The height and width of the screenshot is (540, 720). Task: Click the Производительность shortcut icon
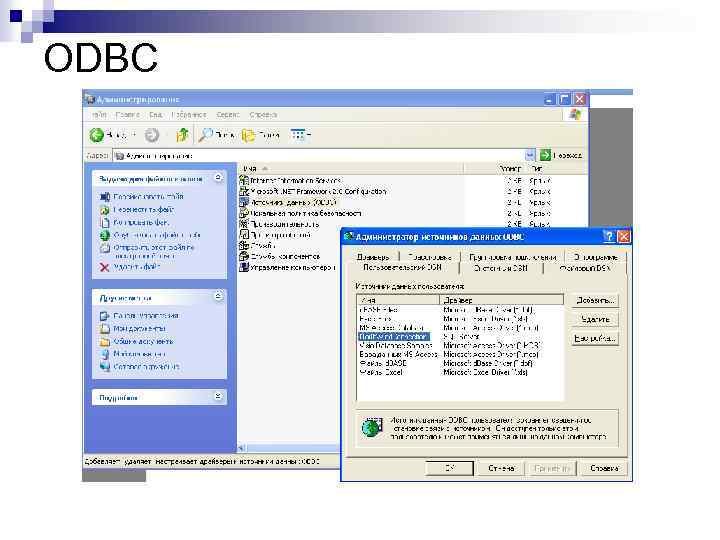coord(244,224)
